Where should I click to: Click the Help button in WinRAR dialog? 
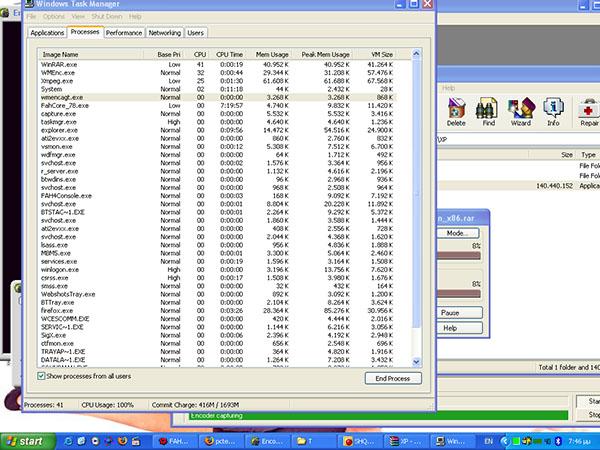point(459,328)
